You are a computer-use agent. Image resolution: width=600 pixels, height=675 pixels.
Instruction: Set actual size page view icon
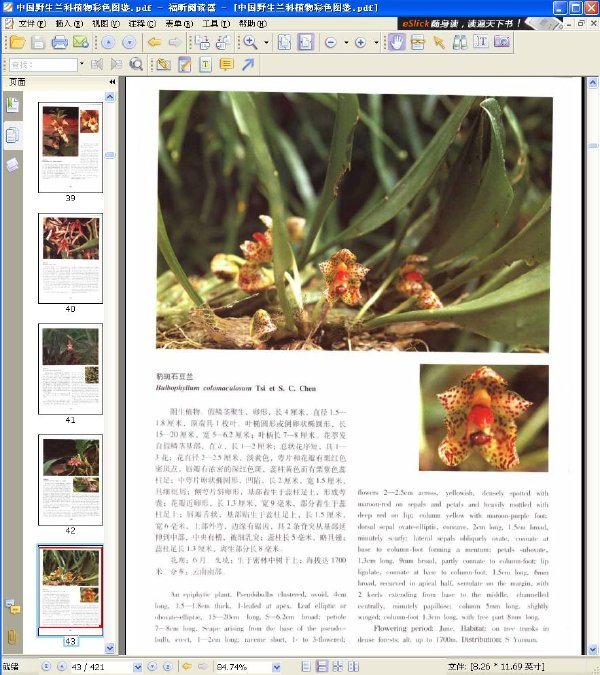[284, 42]
